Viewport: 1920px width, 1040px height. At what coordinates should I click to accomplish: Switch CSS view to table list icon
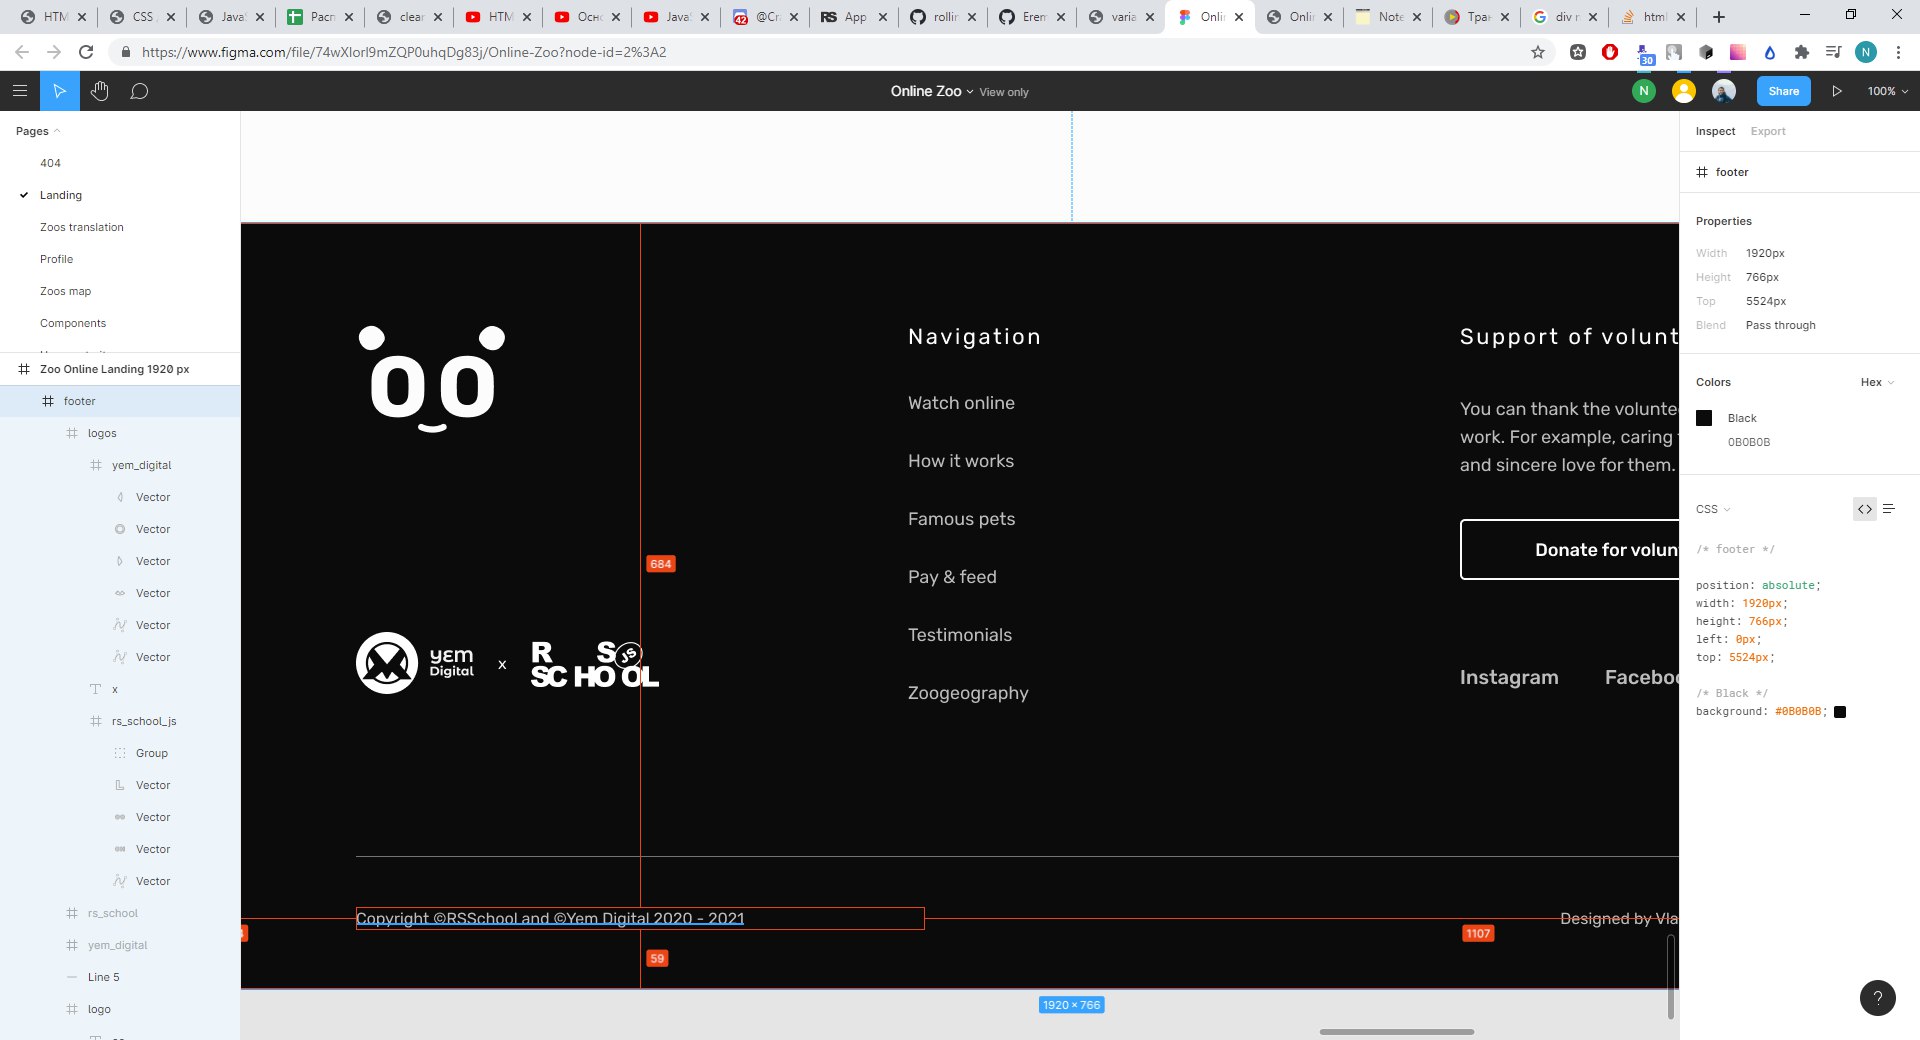click(x=1889, y=509)
